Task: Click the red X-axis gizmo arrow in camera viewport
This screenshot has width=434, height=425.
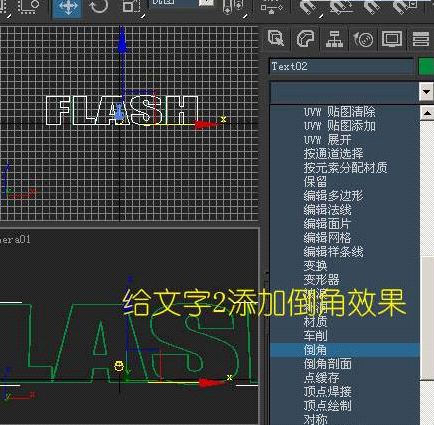Action: coord(211,383)
